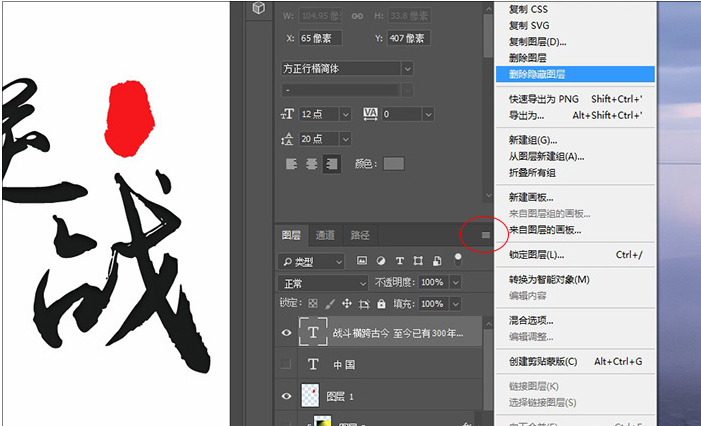Lock transparent pixels
This screenshot has height=426, width=701.
pos(313,304)
